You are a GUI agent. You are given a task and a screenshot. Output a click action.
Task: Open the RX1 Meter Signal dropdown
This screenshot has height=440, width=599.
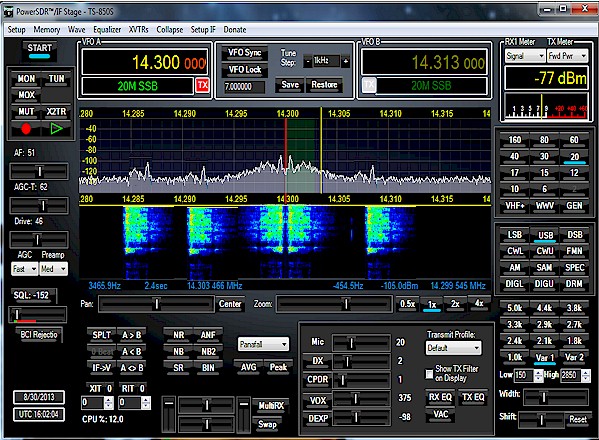tap(525, 56)
